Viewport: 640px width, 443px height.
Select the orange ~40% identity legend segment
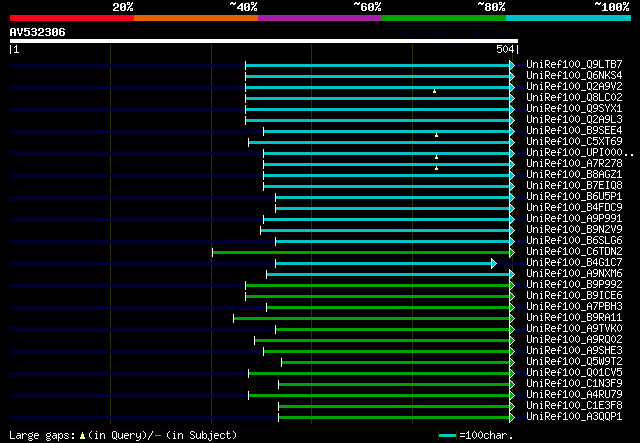(196, 18)
